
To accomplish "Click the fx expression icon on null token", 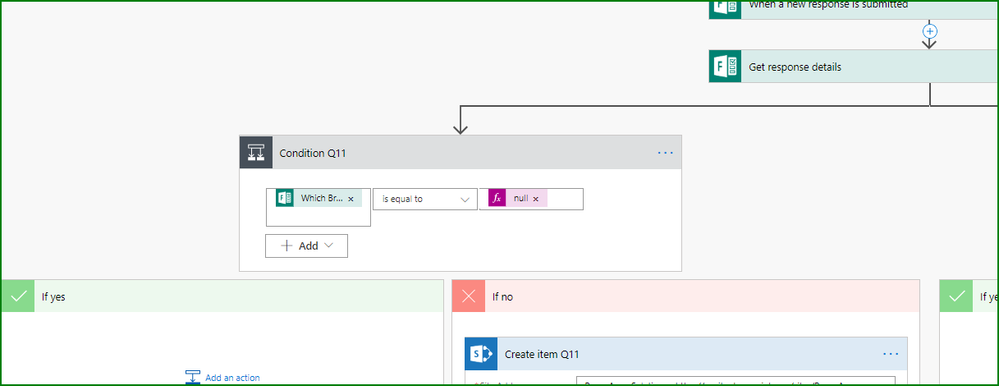I will tap(497, 198).
